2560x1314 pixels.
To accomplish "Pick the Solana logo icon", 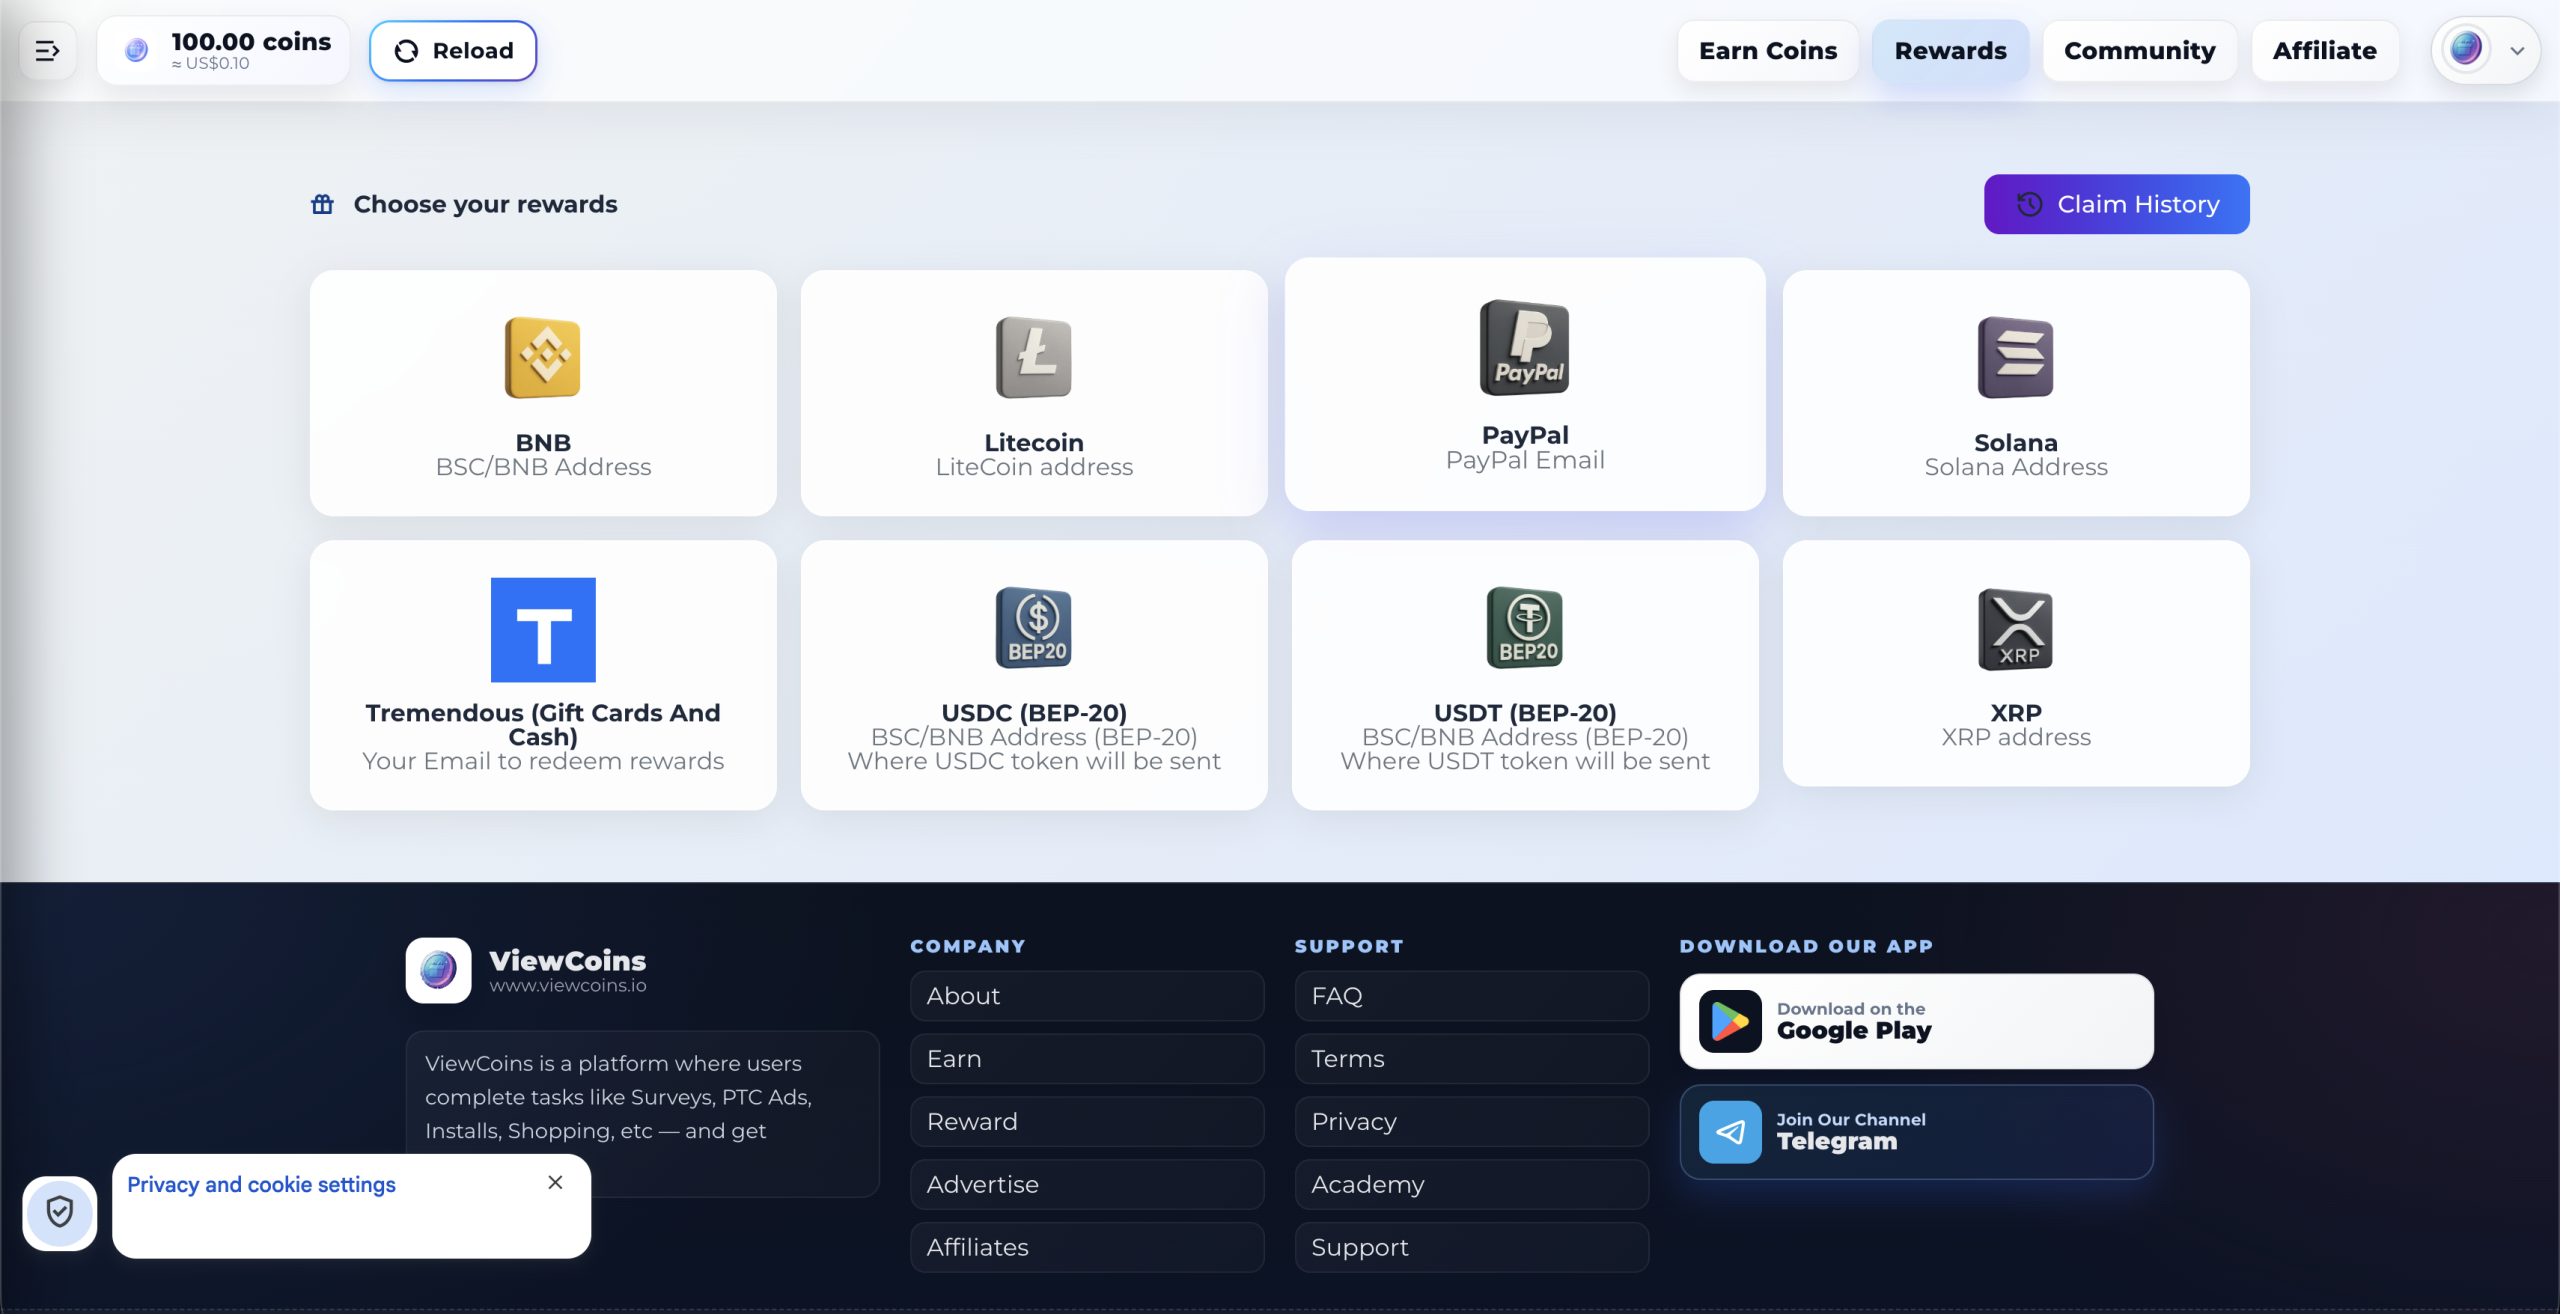I will 2016,358.
